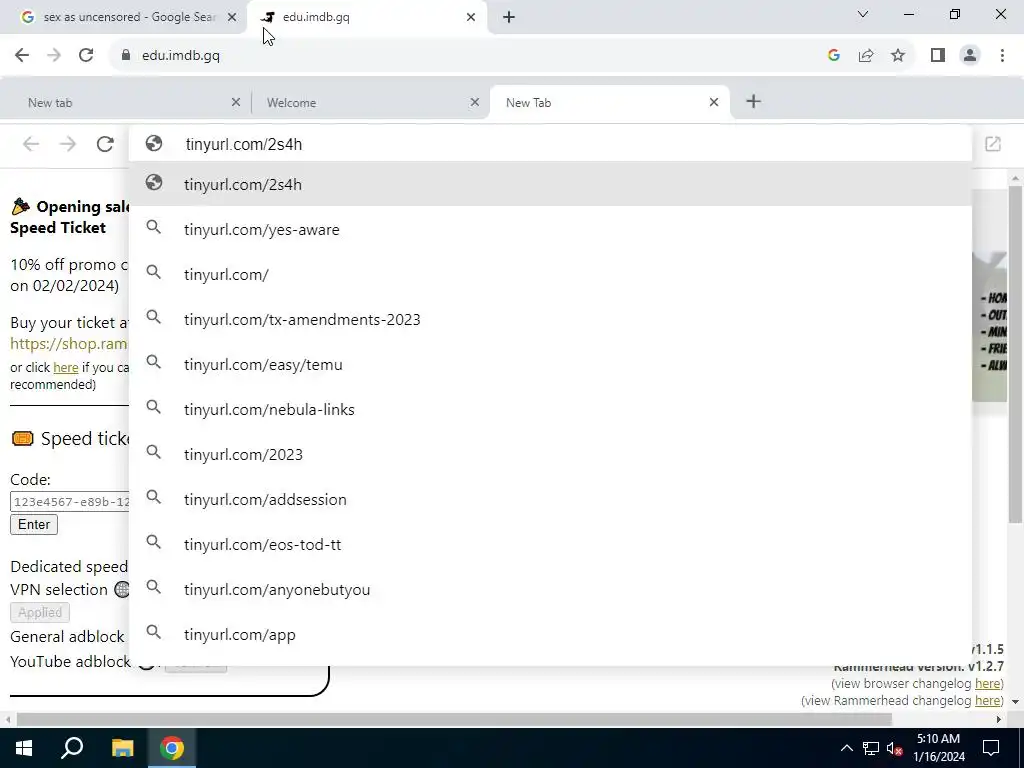Pick suggestion tinyurl.com/easy/temu
The image size is (1024, 768).
click(x=550, y=365)
